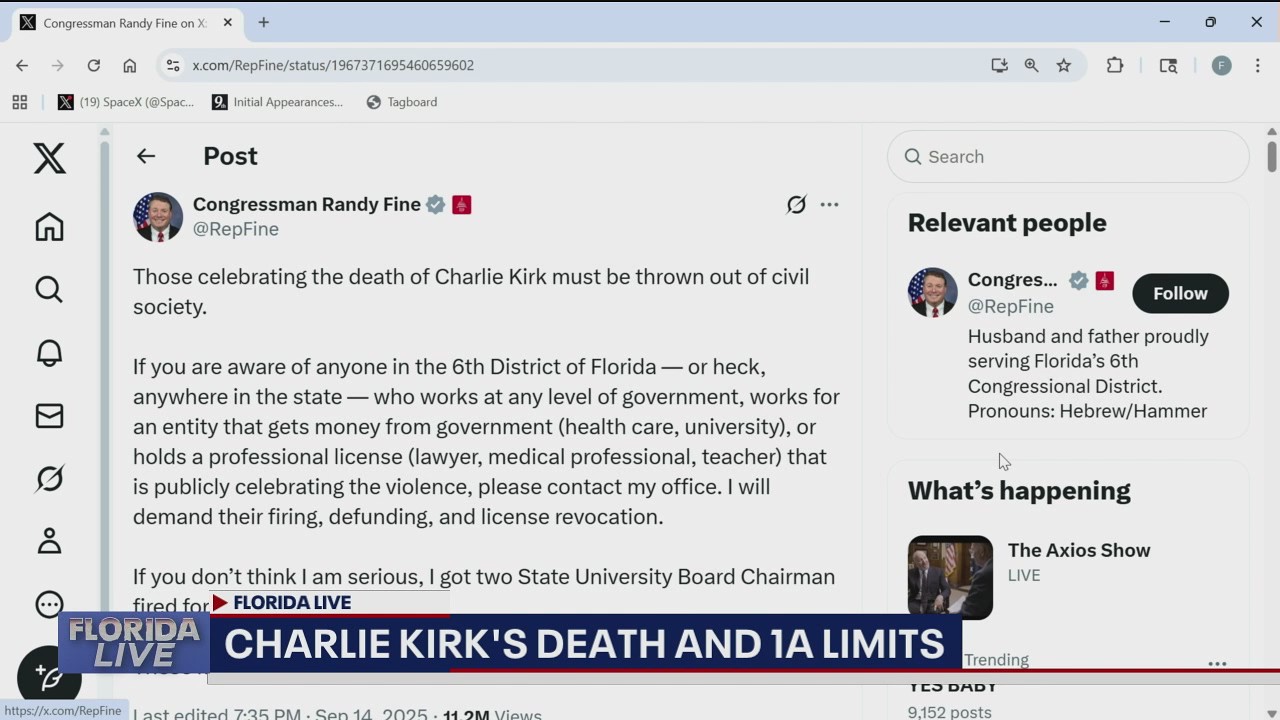Open Explore via the magnifying glass sidebar icon

49,290
